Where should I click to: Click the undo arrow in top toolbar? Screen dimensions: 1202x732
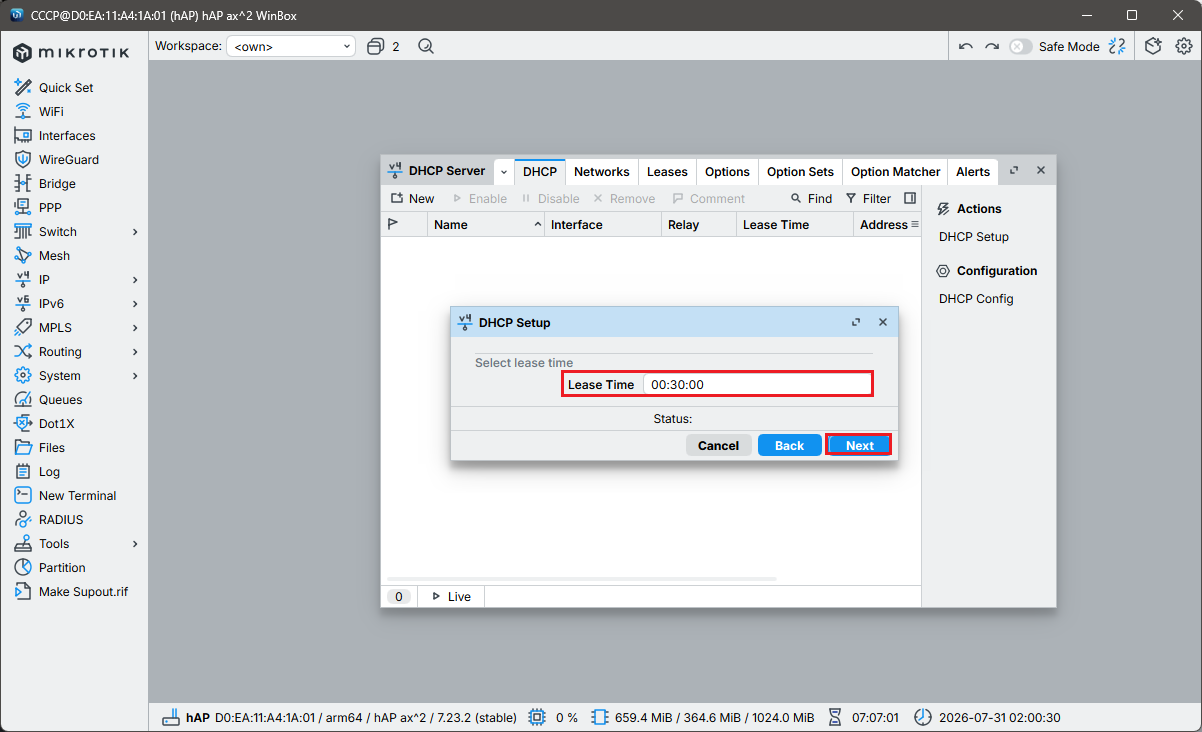[965, 46]
